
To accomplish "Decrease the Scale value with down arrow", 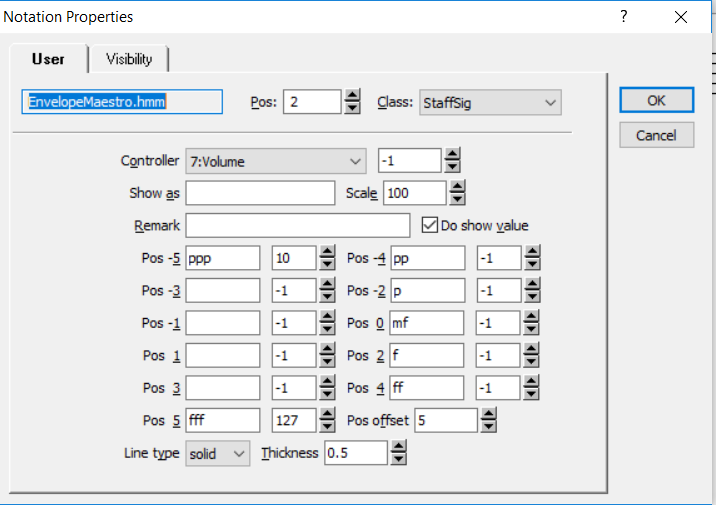I will (x=457, y=199).
